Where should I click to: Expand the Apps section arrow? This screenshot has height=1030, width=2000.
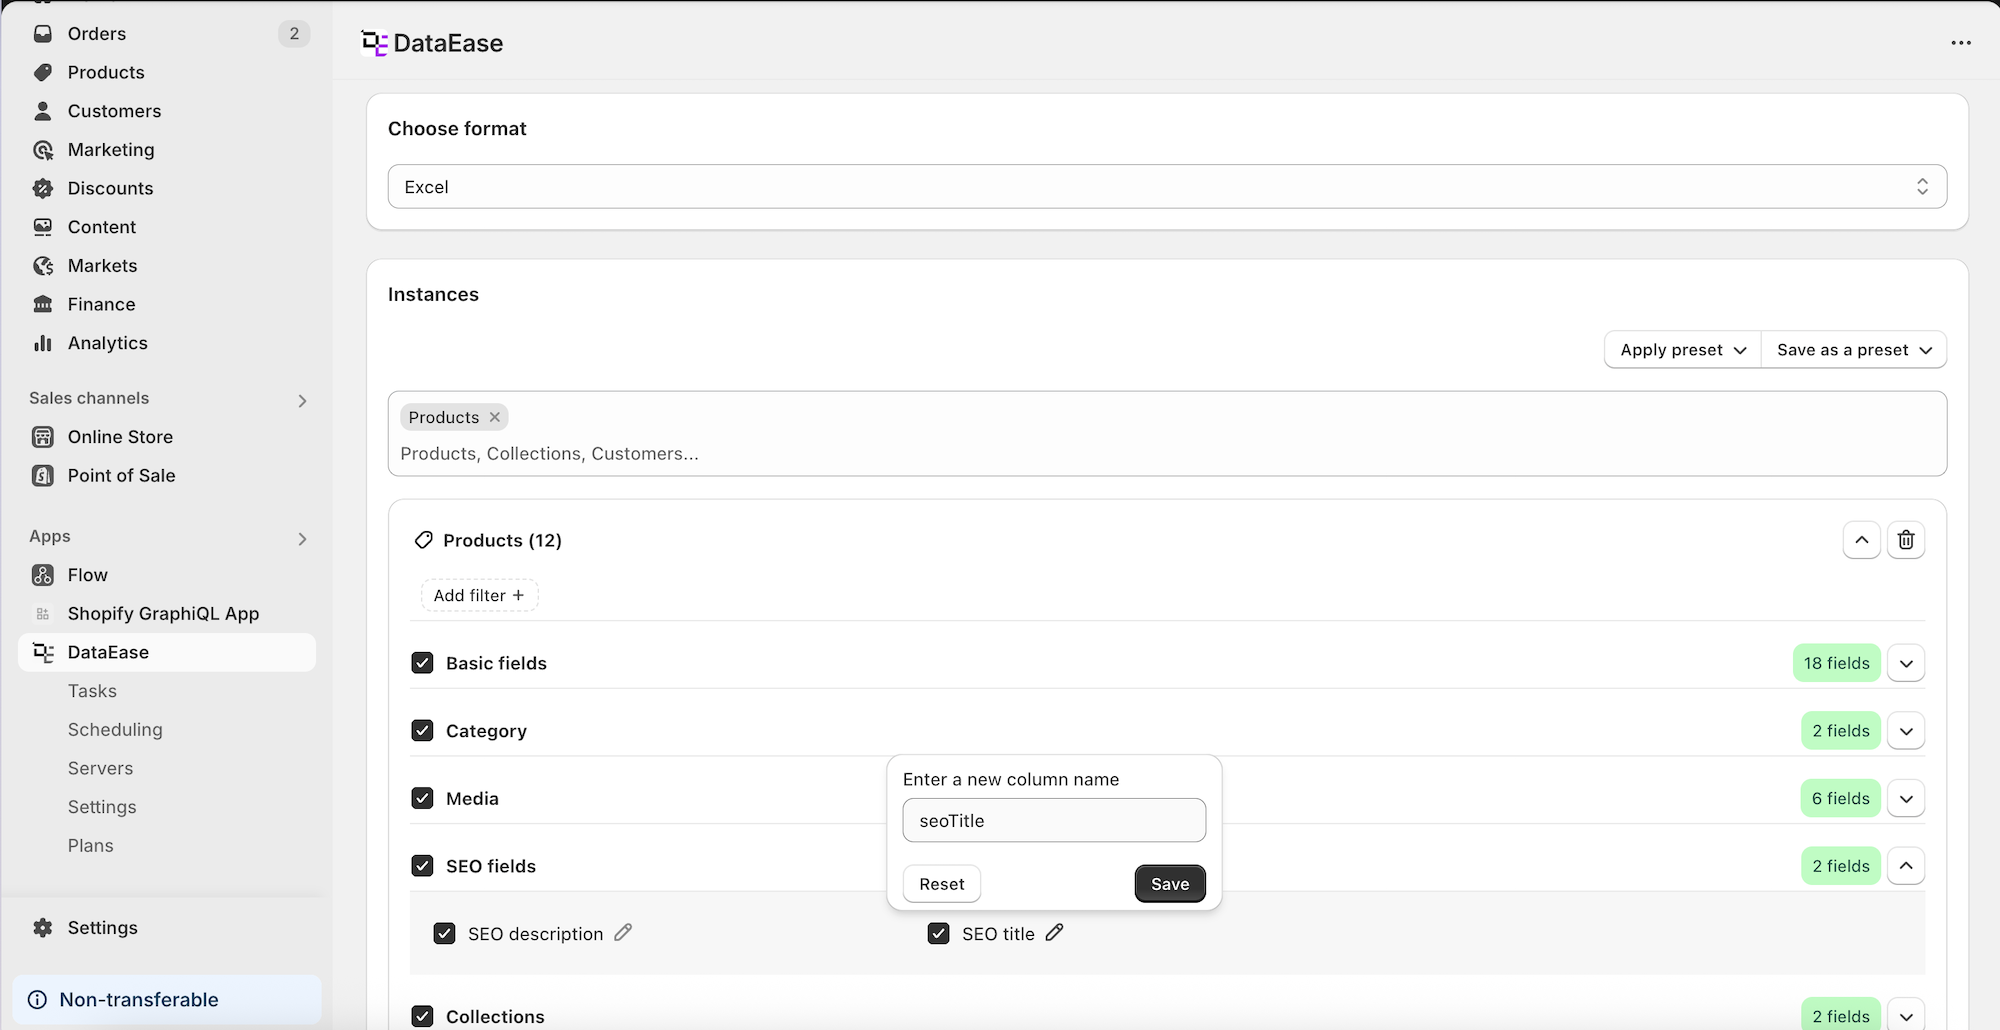(x=302, y=539)
